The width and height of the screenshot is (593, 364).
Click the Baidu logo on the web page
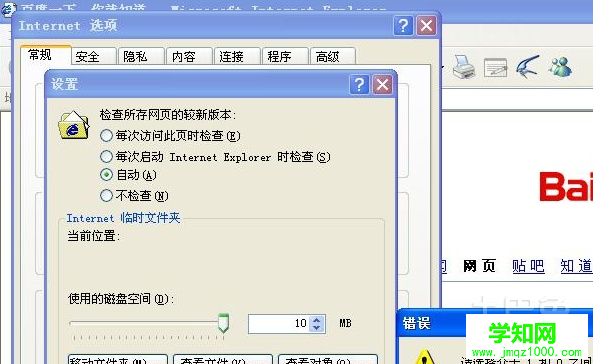[x=566, y=186]
